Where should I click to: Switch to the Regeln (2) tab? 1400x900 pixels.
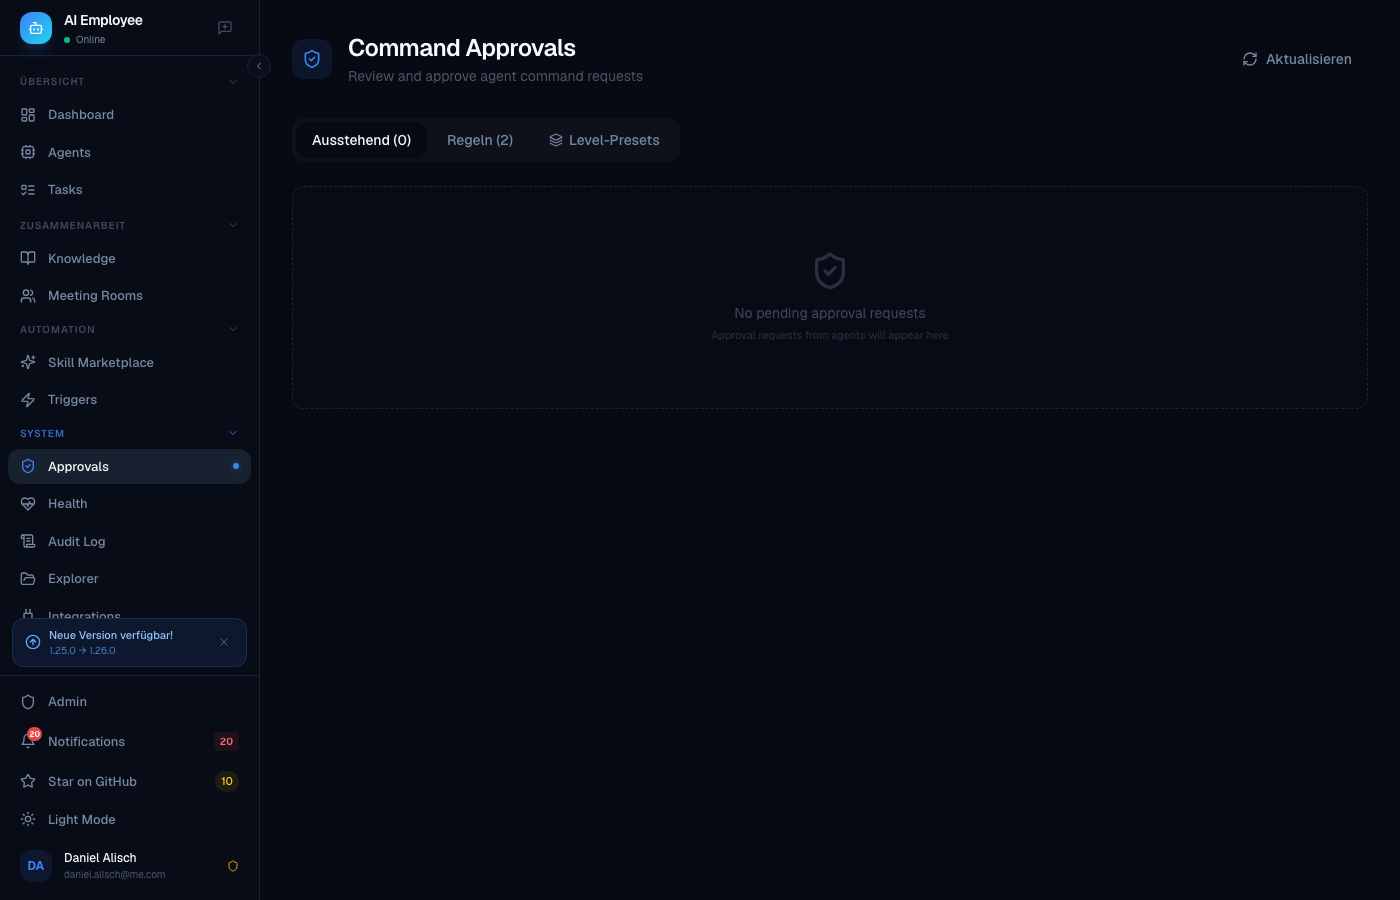pyautogui.click(x=480, y=140)
